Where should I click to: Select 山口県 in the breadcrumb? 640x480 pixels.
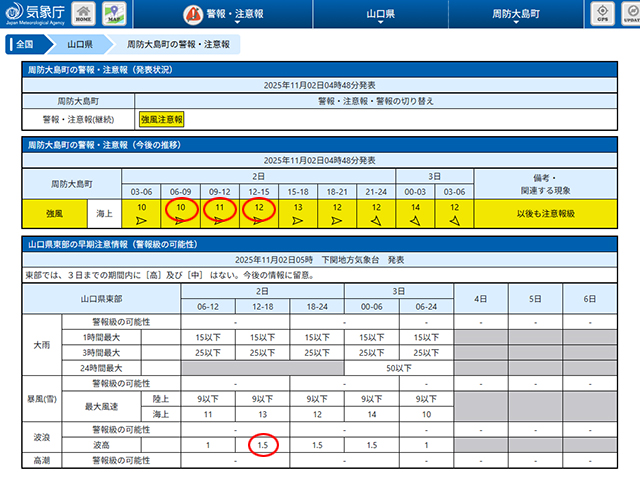81,45
